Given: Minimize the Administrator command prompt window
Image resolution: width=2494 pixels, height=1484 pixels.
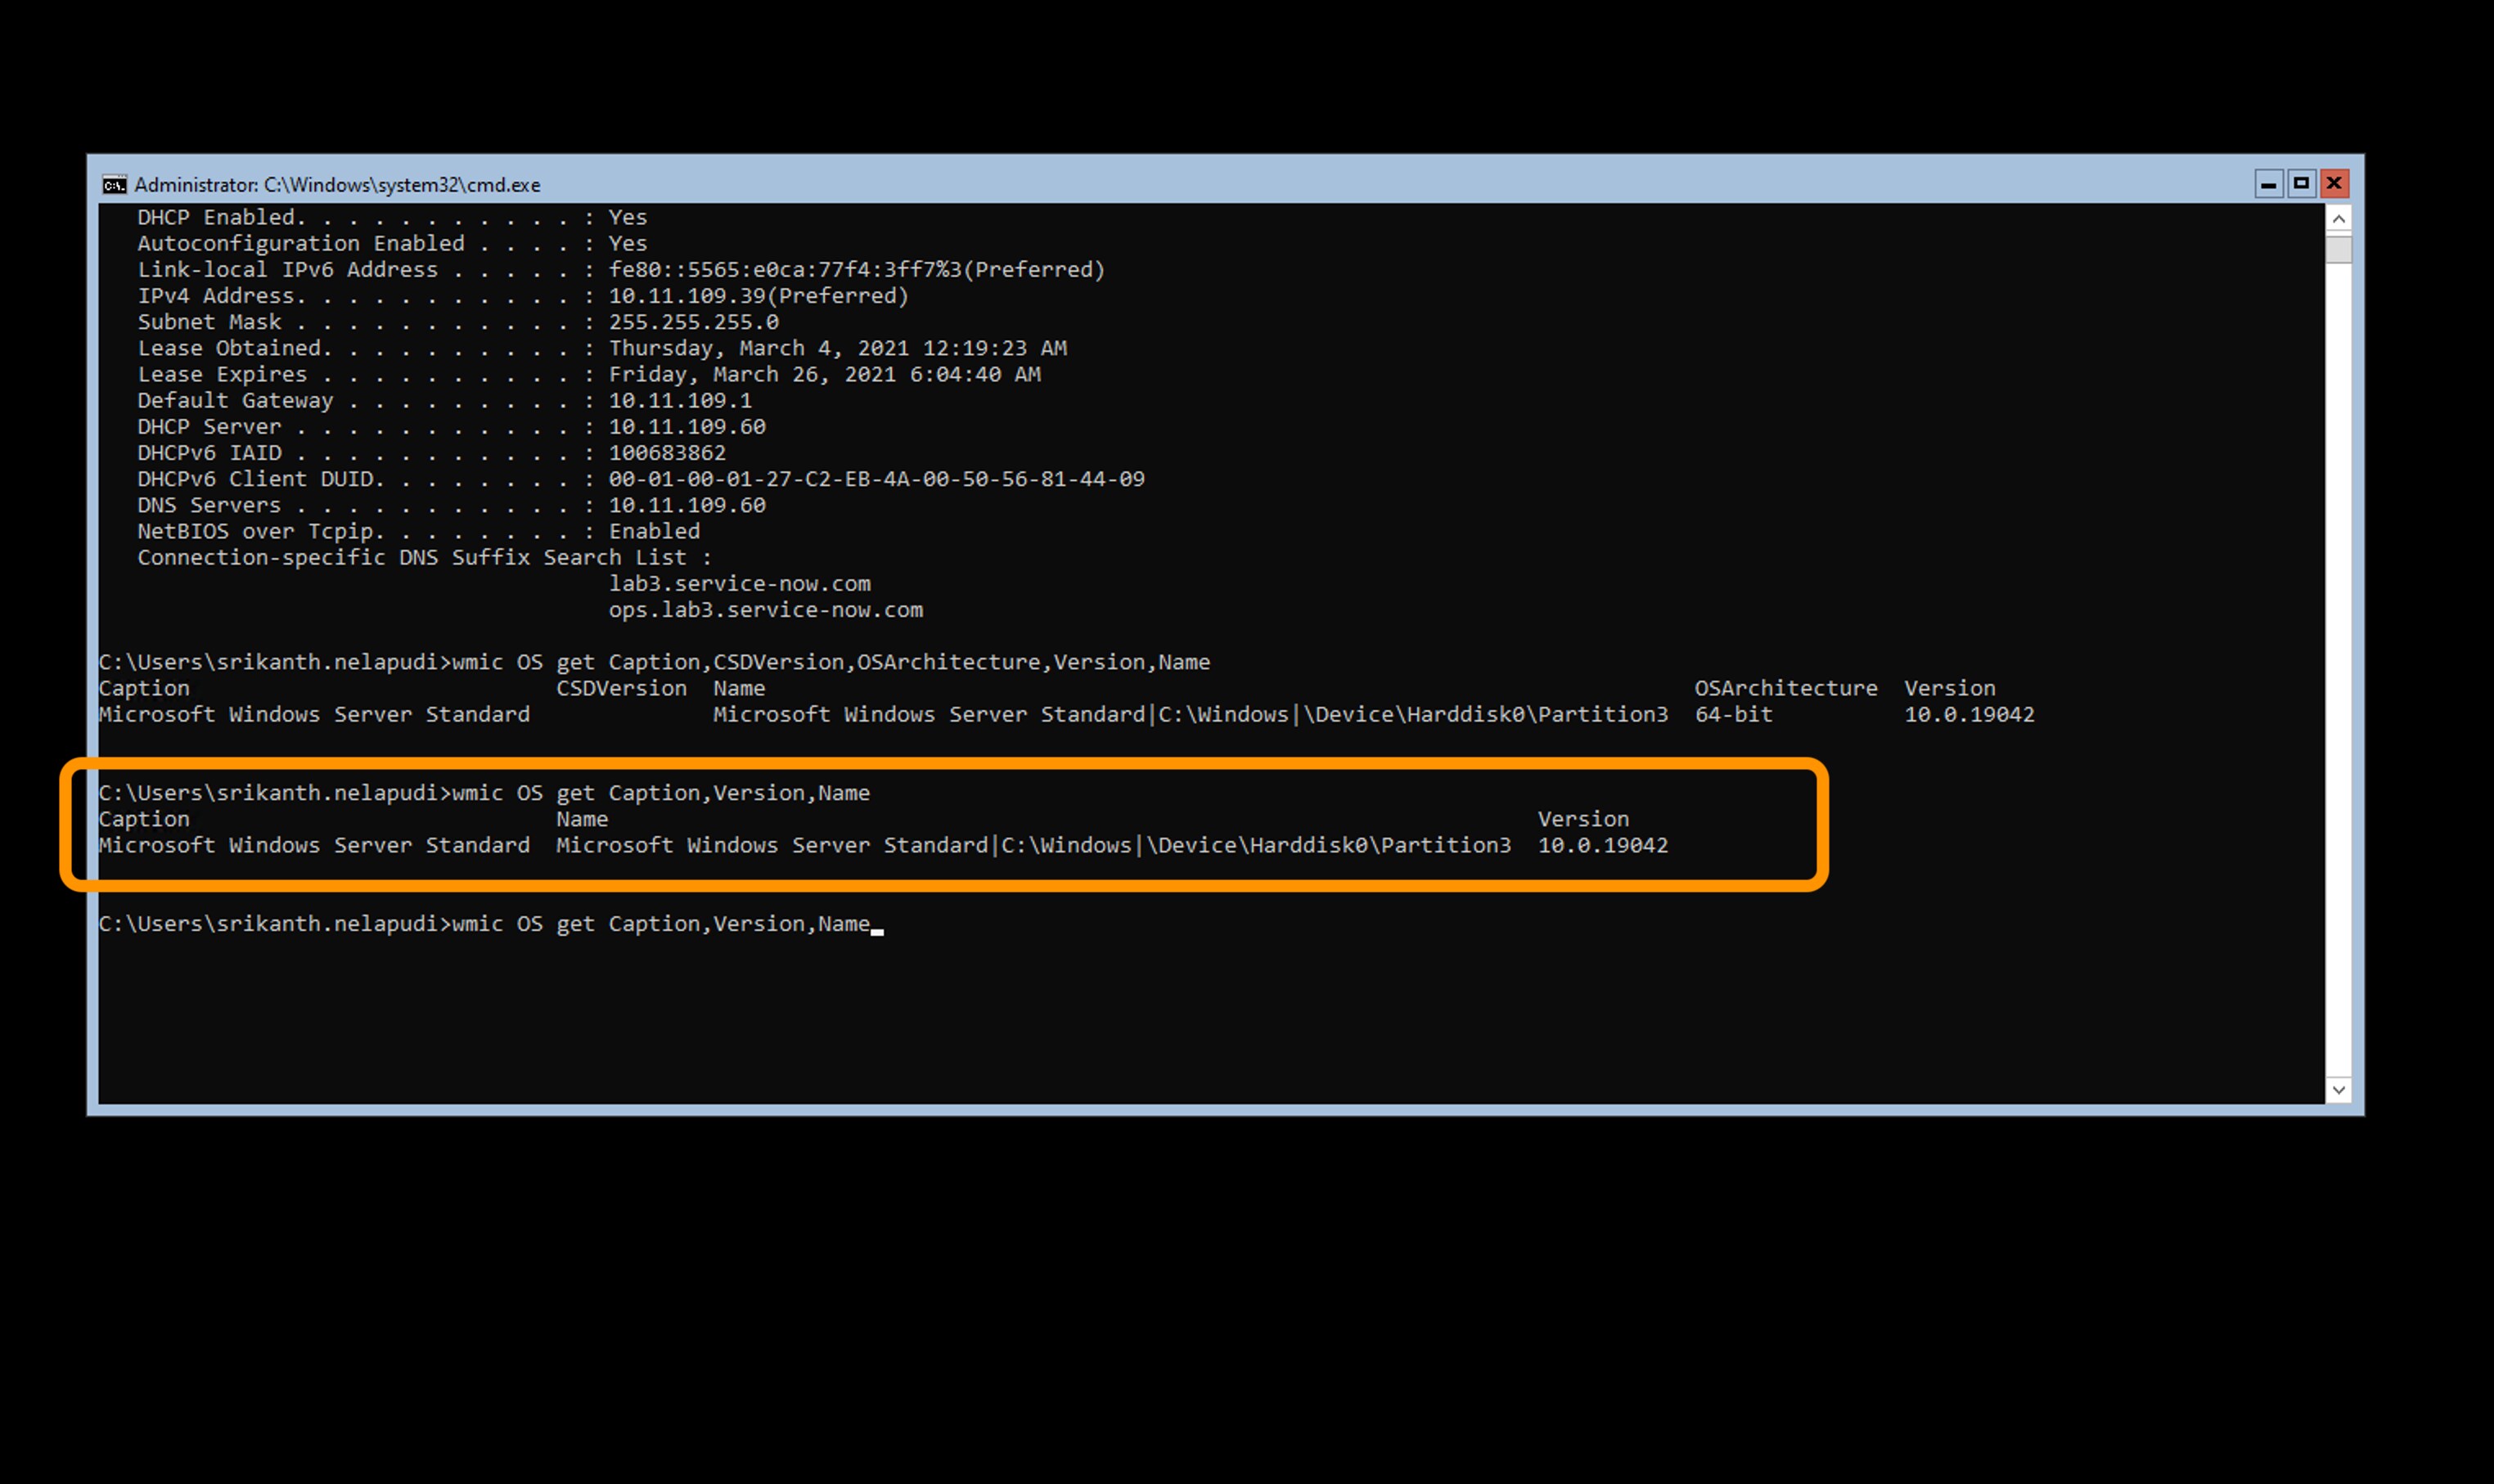Looking at the screenshot, I should tap(2268, 184).
